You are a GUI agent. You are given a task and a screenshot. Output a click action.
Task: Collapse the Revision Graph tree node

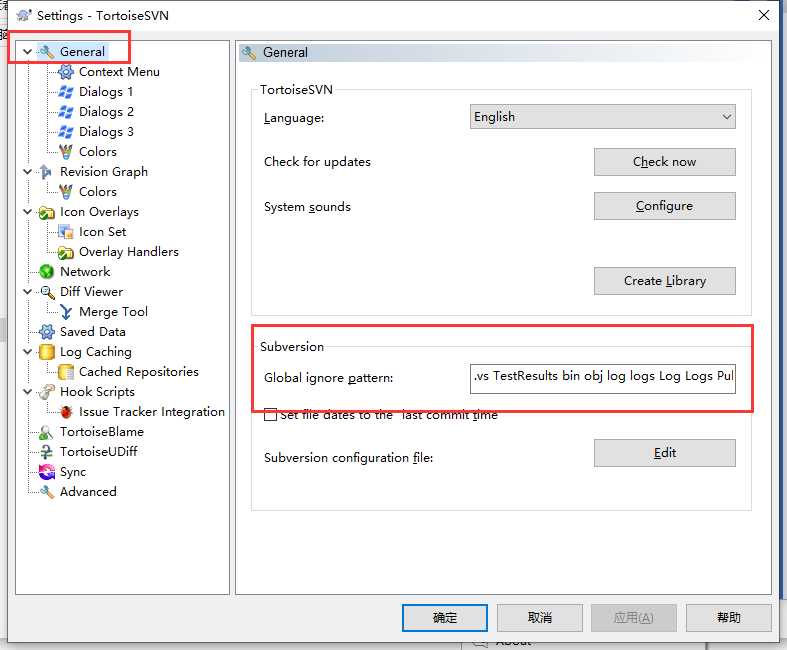pos(28,172)
